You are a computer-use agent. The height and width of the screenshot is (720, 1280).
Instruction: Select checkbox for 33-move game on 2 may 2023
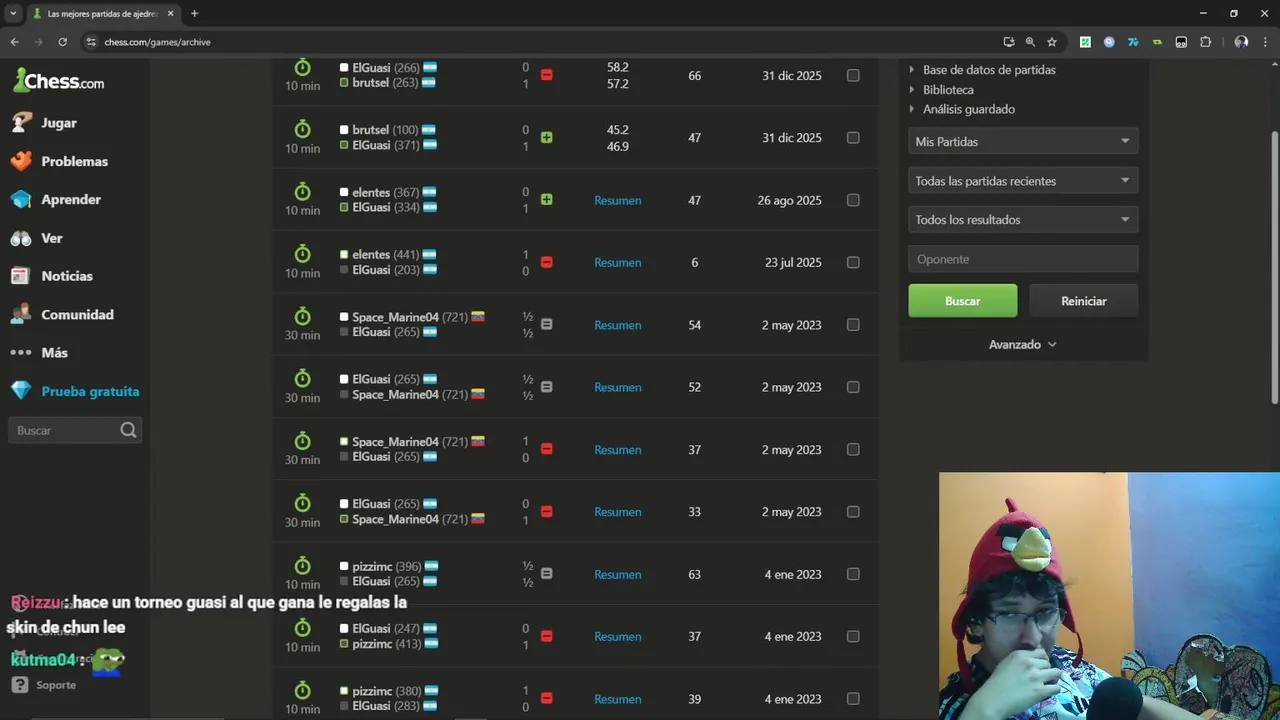coord(853,512)
